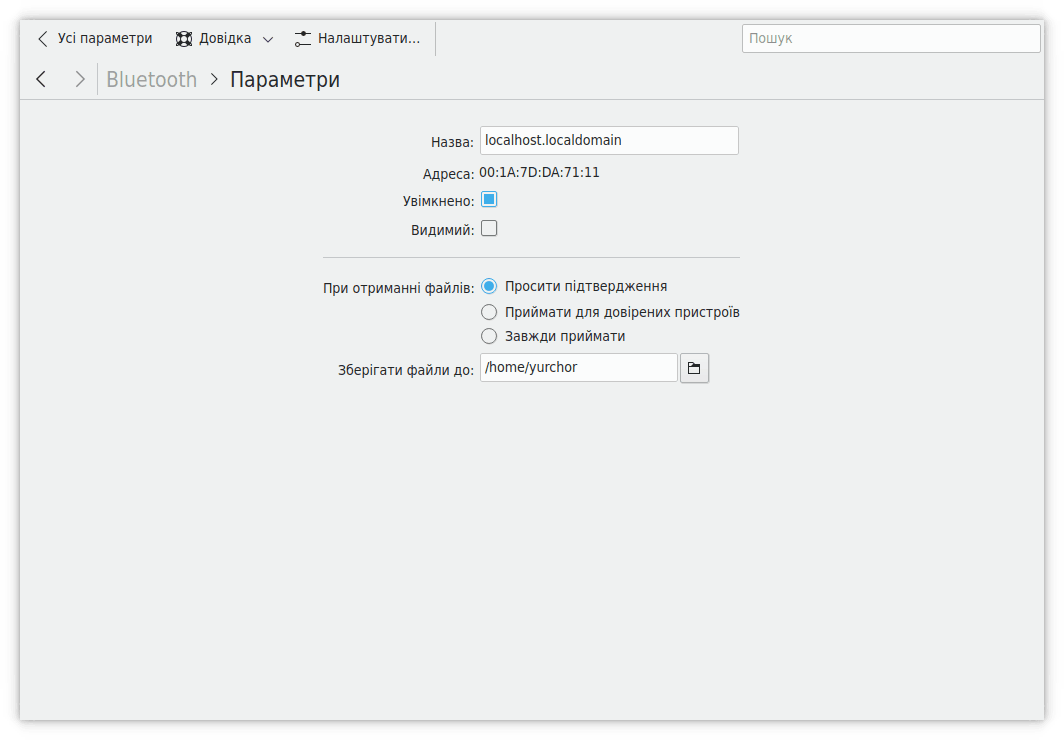Click the Налаштувати sliders icon

303,39
